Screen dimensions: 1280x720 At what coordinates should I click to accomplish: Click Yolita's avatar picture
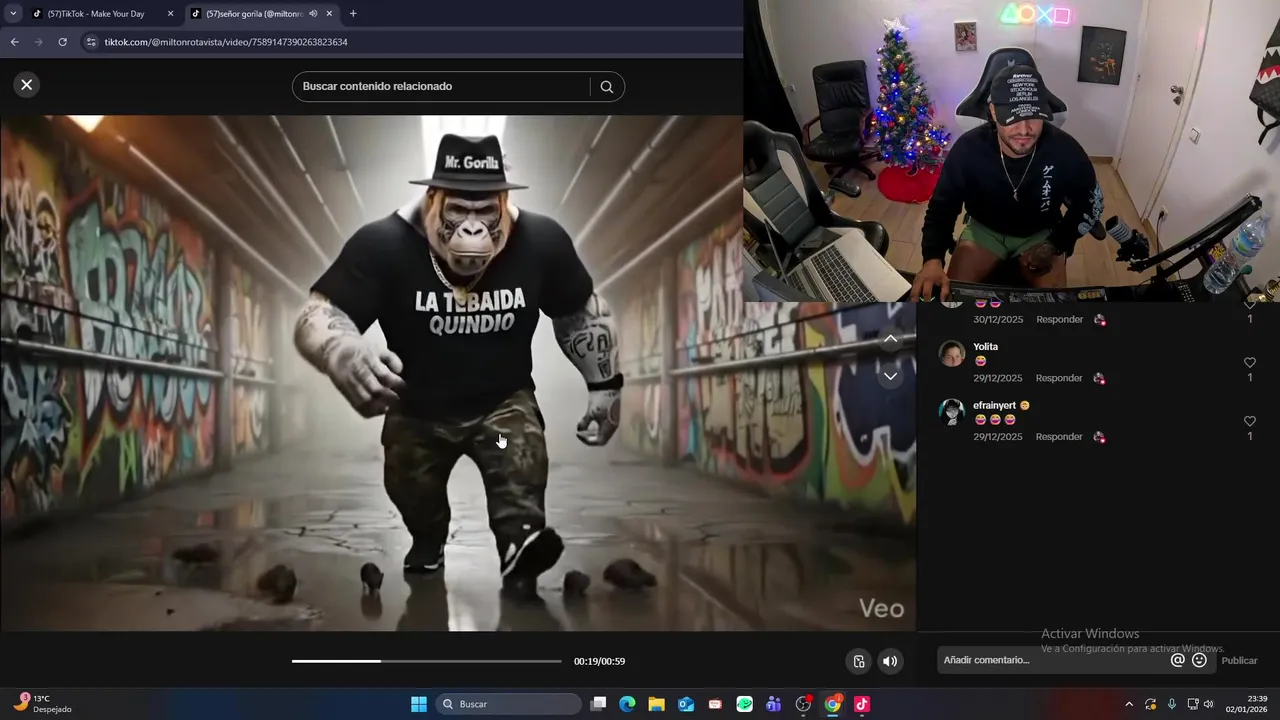pos(952,354)
